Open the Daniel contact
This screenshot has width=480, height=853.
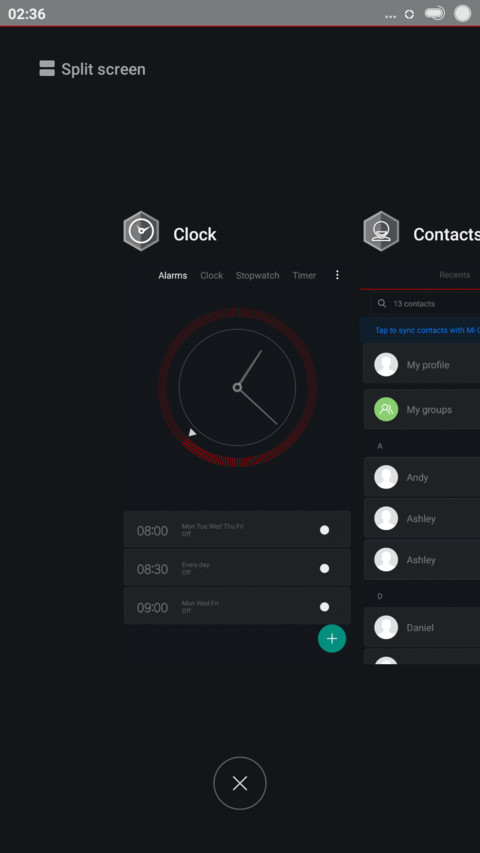[x=422, y=627]
